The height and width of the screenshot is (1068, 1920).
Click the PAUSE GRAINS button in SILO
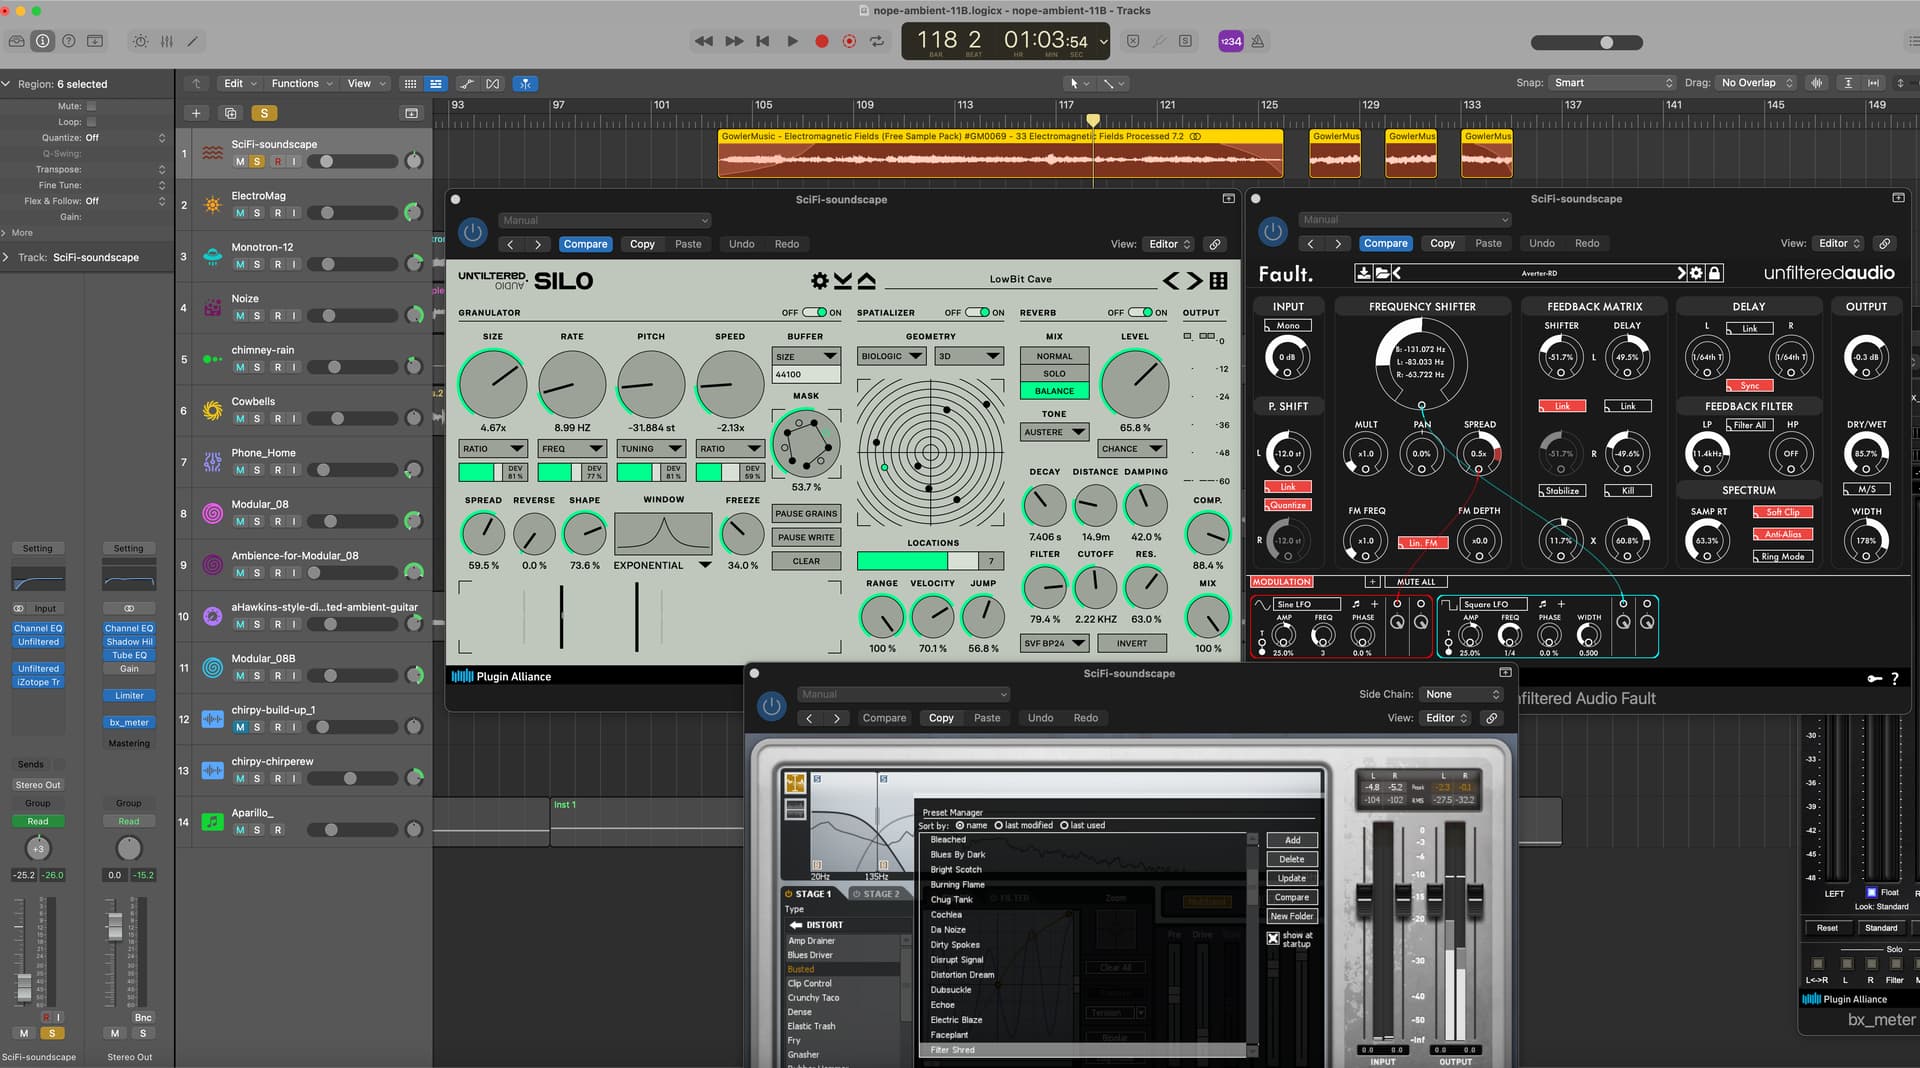[806, 514]
